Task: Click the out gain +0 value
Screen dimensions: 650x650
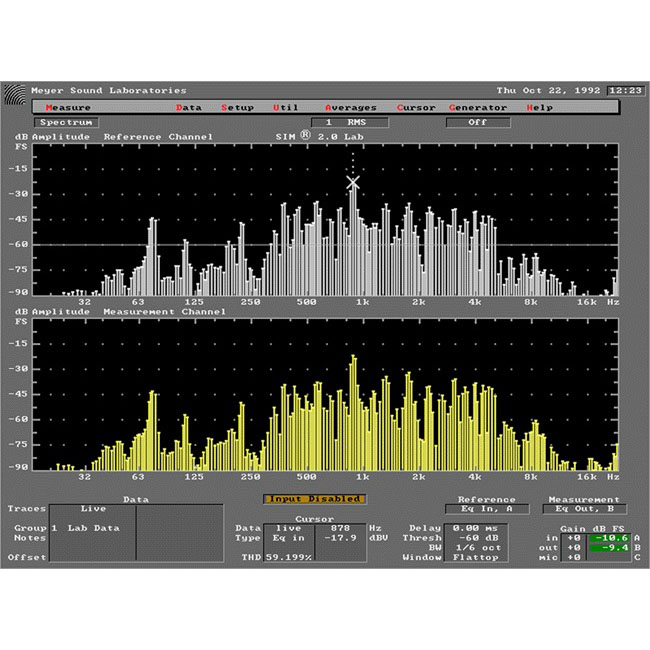Action: coord(574,547)
